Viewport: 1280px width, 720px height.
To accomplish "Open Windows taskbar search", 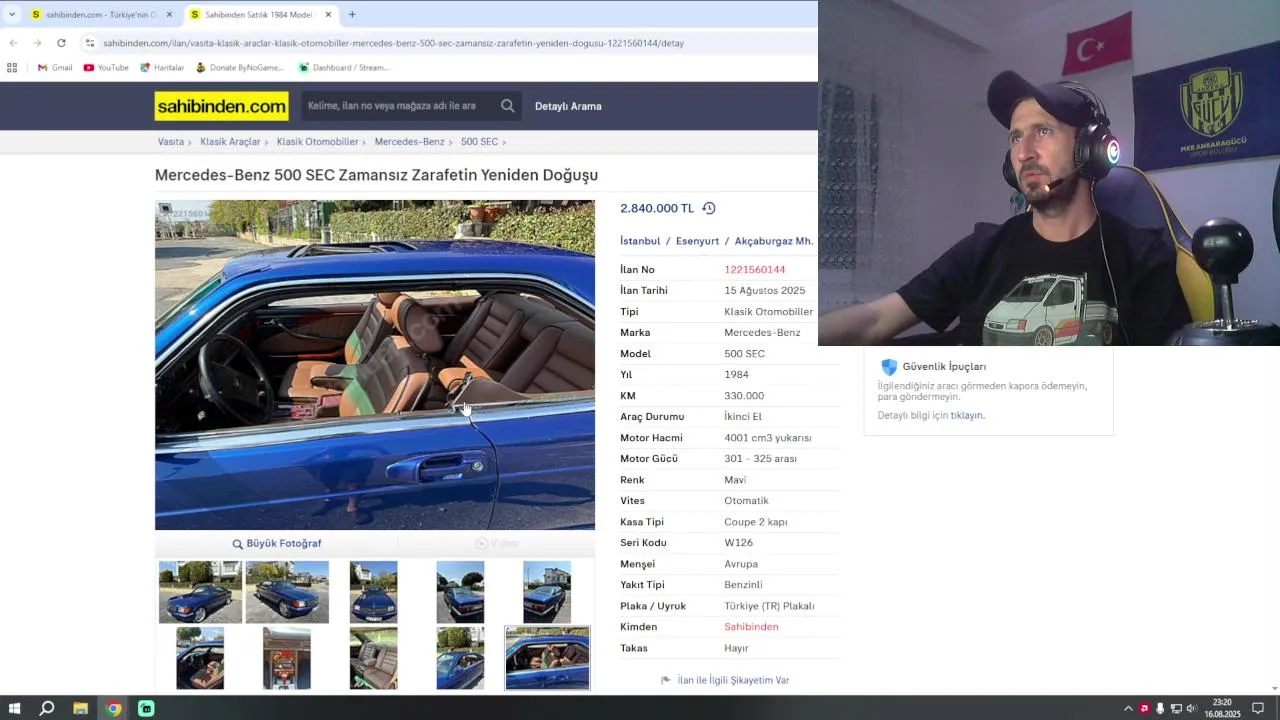I will (46, 708).
